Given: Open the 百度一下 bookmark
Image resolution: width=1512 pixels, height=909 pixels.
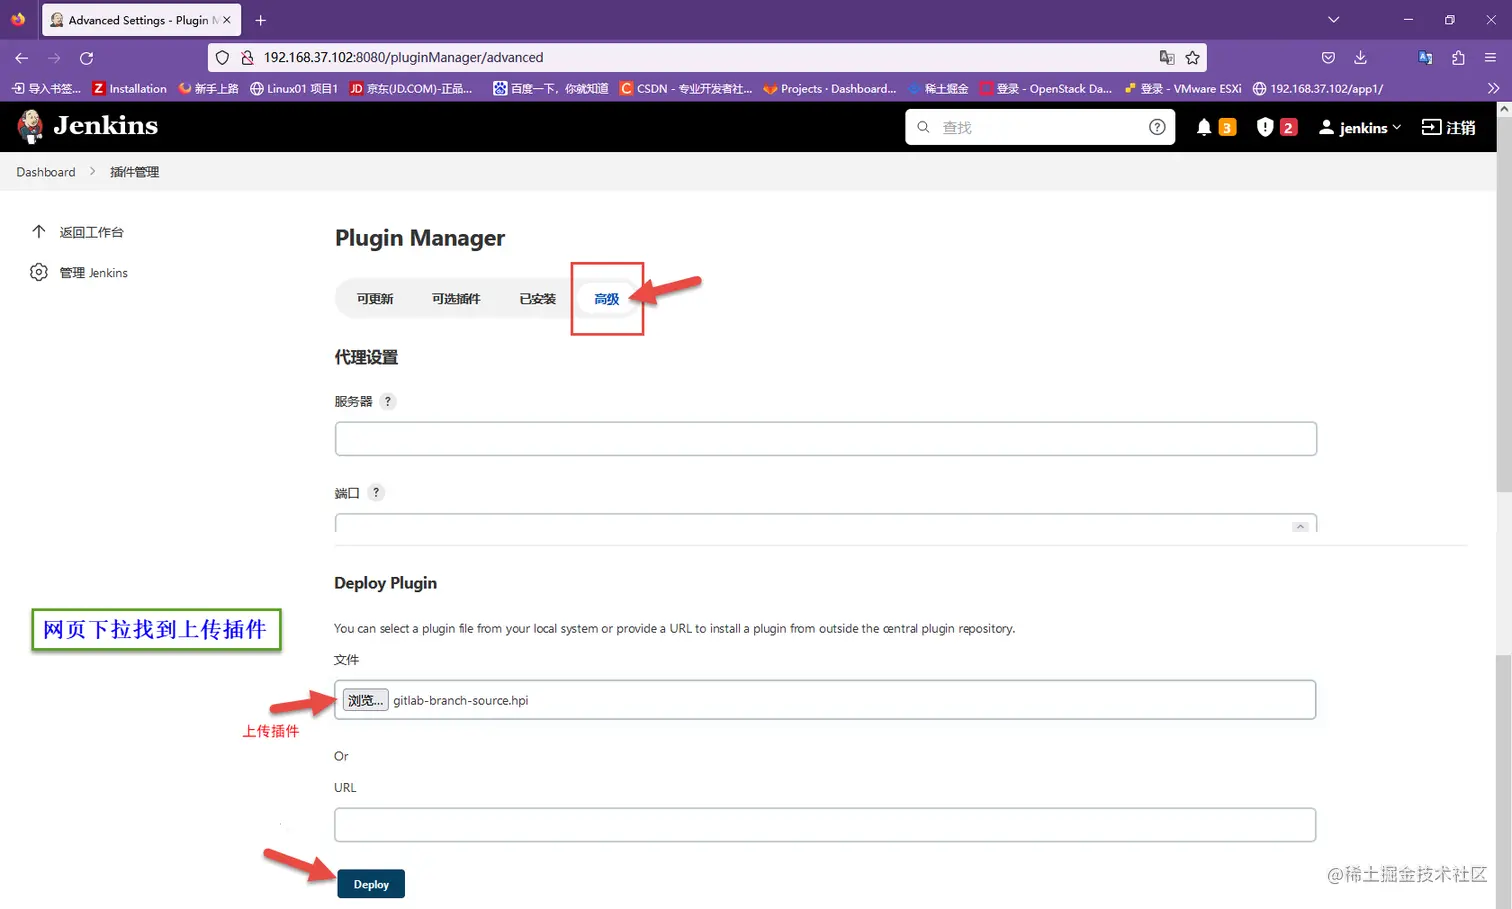Looking at the screenshot, I should (x=551, y=88).
